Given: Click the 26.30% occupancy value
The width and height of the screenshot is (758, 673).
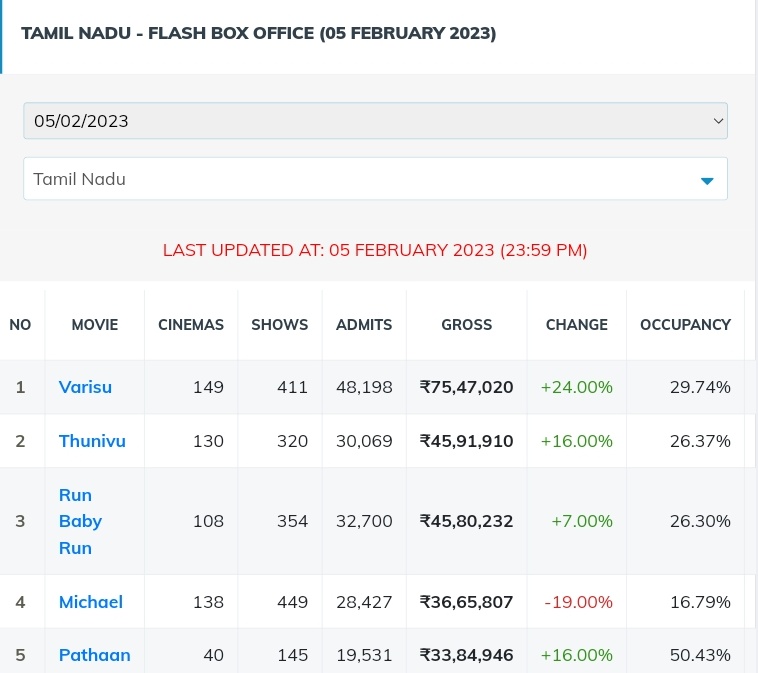Looking at the screenshot, I should 700,521.
